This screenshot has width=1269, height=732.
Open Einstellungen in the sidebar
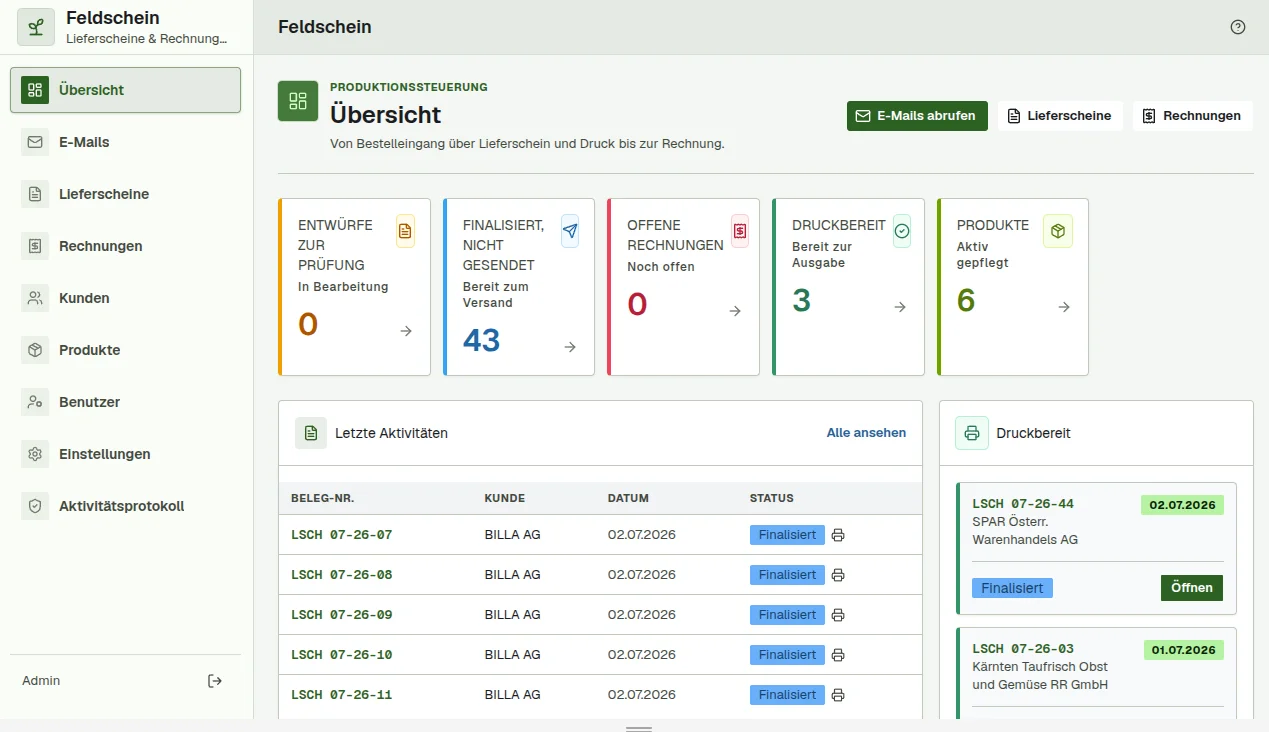[x=126, y=454]
